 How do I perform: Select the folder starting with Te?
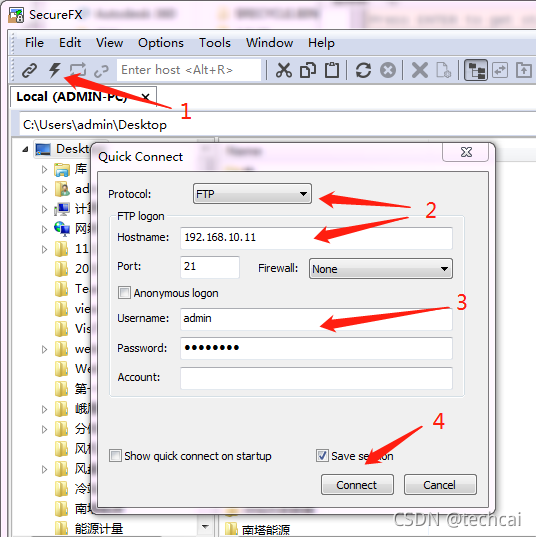click(72, 289)
